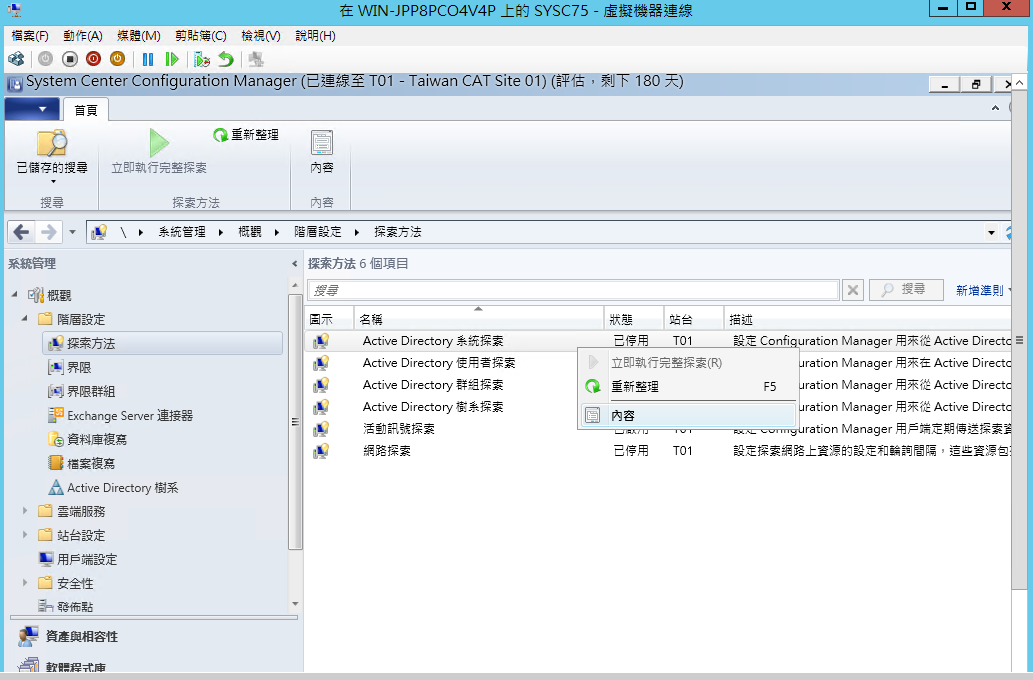The image size is (1033, 680).
Task: Open the 剪貼簿(C) menu
Action: tap(201, 36)
